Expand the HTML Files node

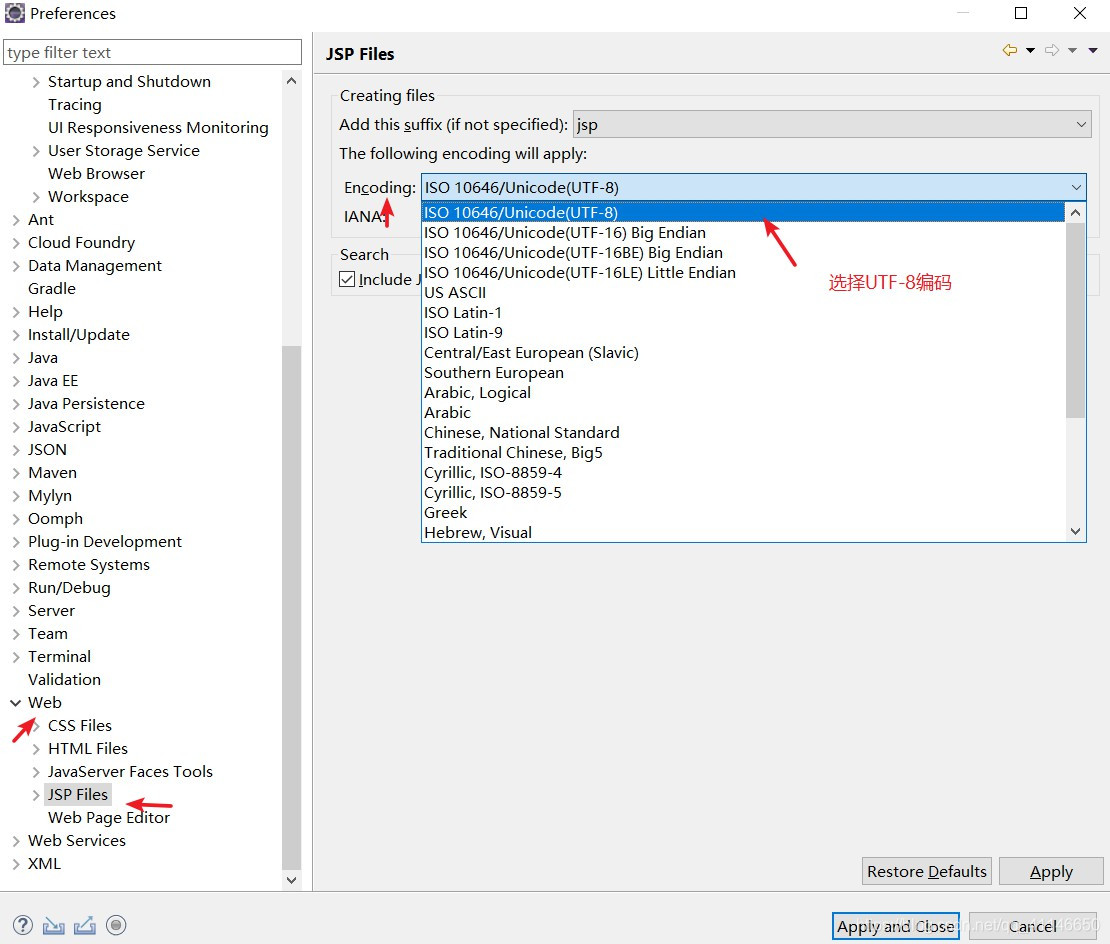[35, 749]
